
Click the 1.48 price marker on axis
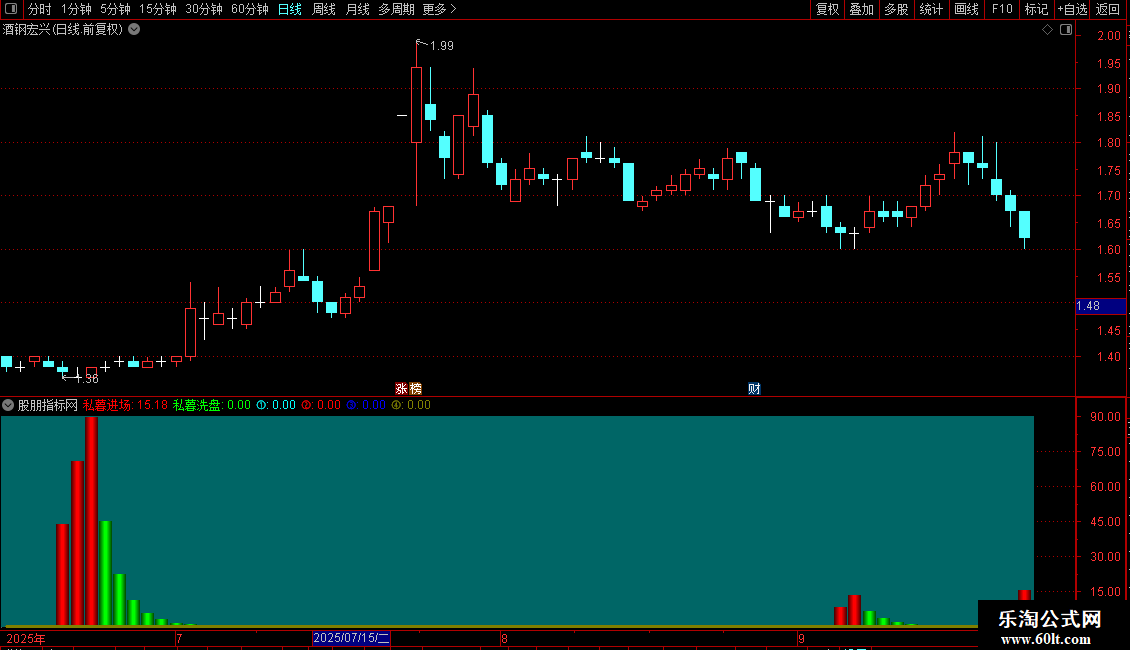click(1100, 306)
